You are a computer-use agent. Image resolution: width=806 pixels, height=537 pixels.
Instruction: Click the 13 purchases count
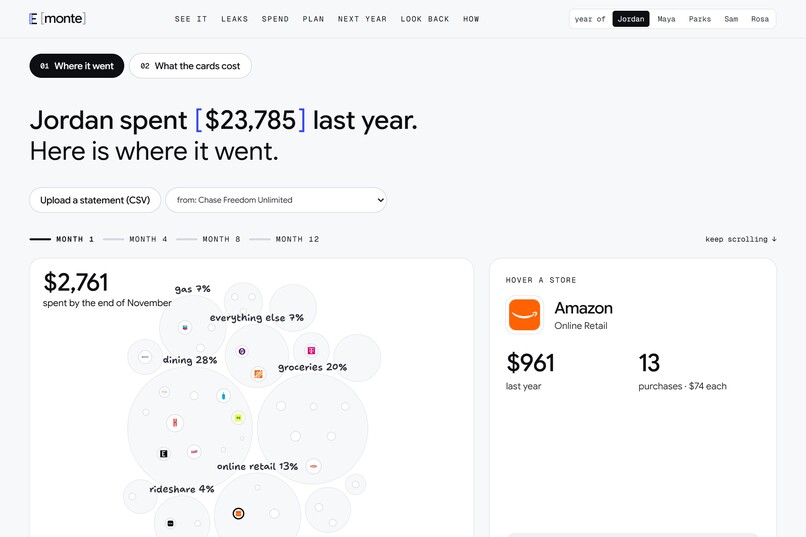click(x=649, y=363)
